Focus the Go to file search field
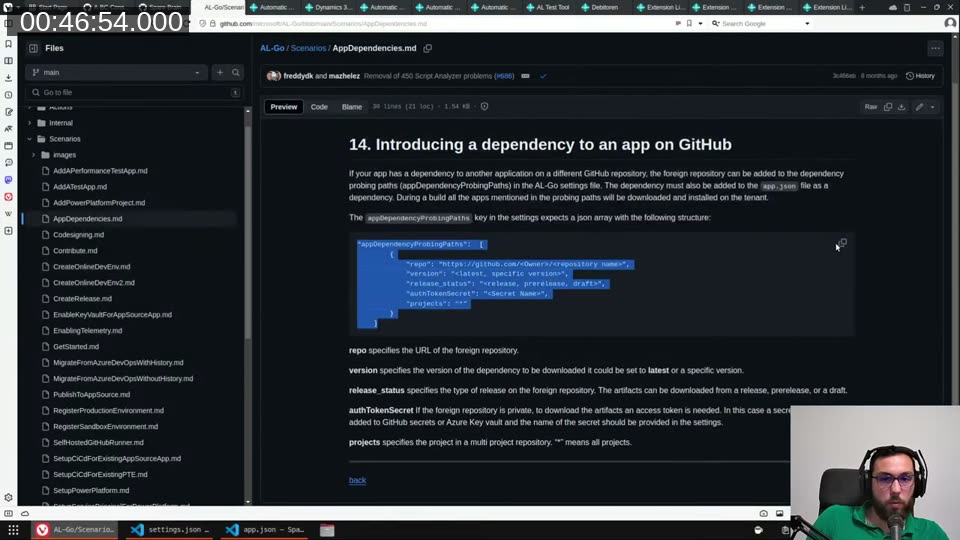This screenshot has height=540, width=960. click(135, 92)
